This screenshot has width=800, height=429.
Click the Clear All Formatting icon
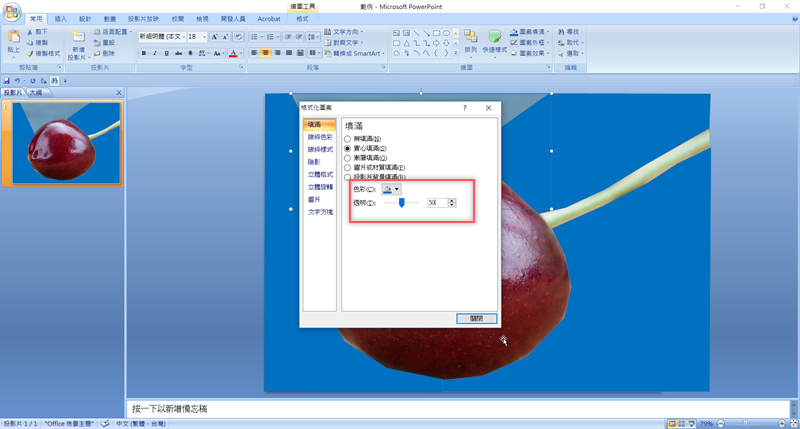[x=238, y=37]
